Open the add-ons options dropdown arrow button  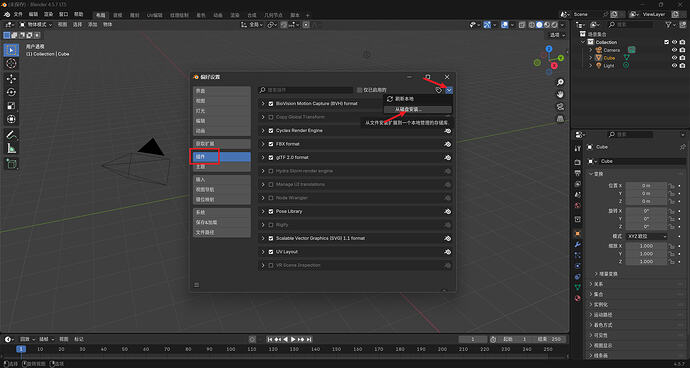(449, 90)
